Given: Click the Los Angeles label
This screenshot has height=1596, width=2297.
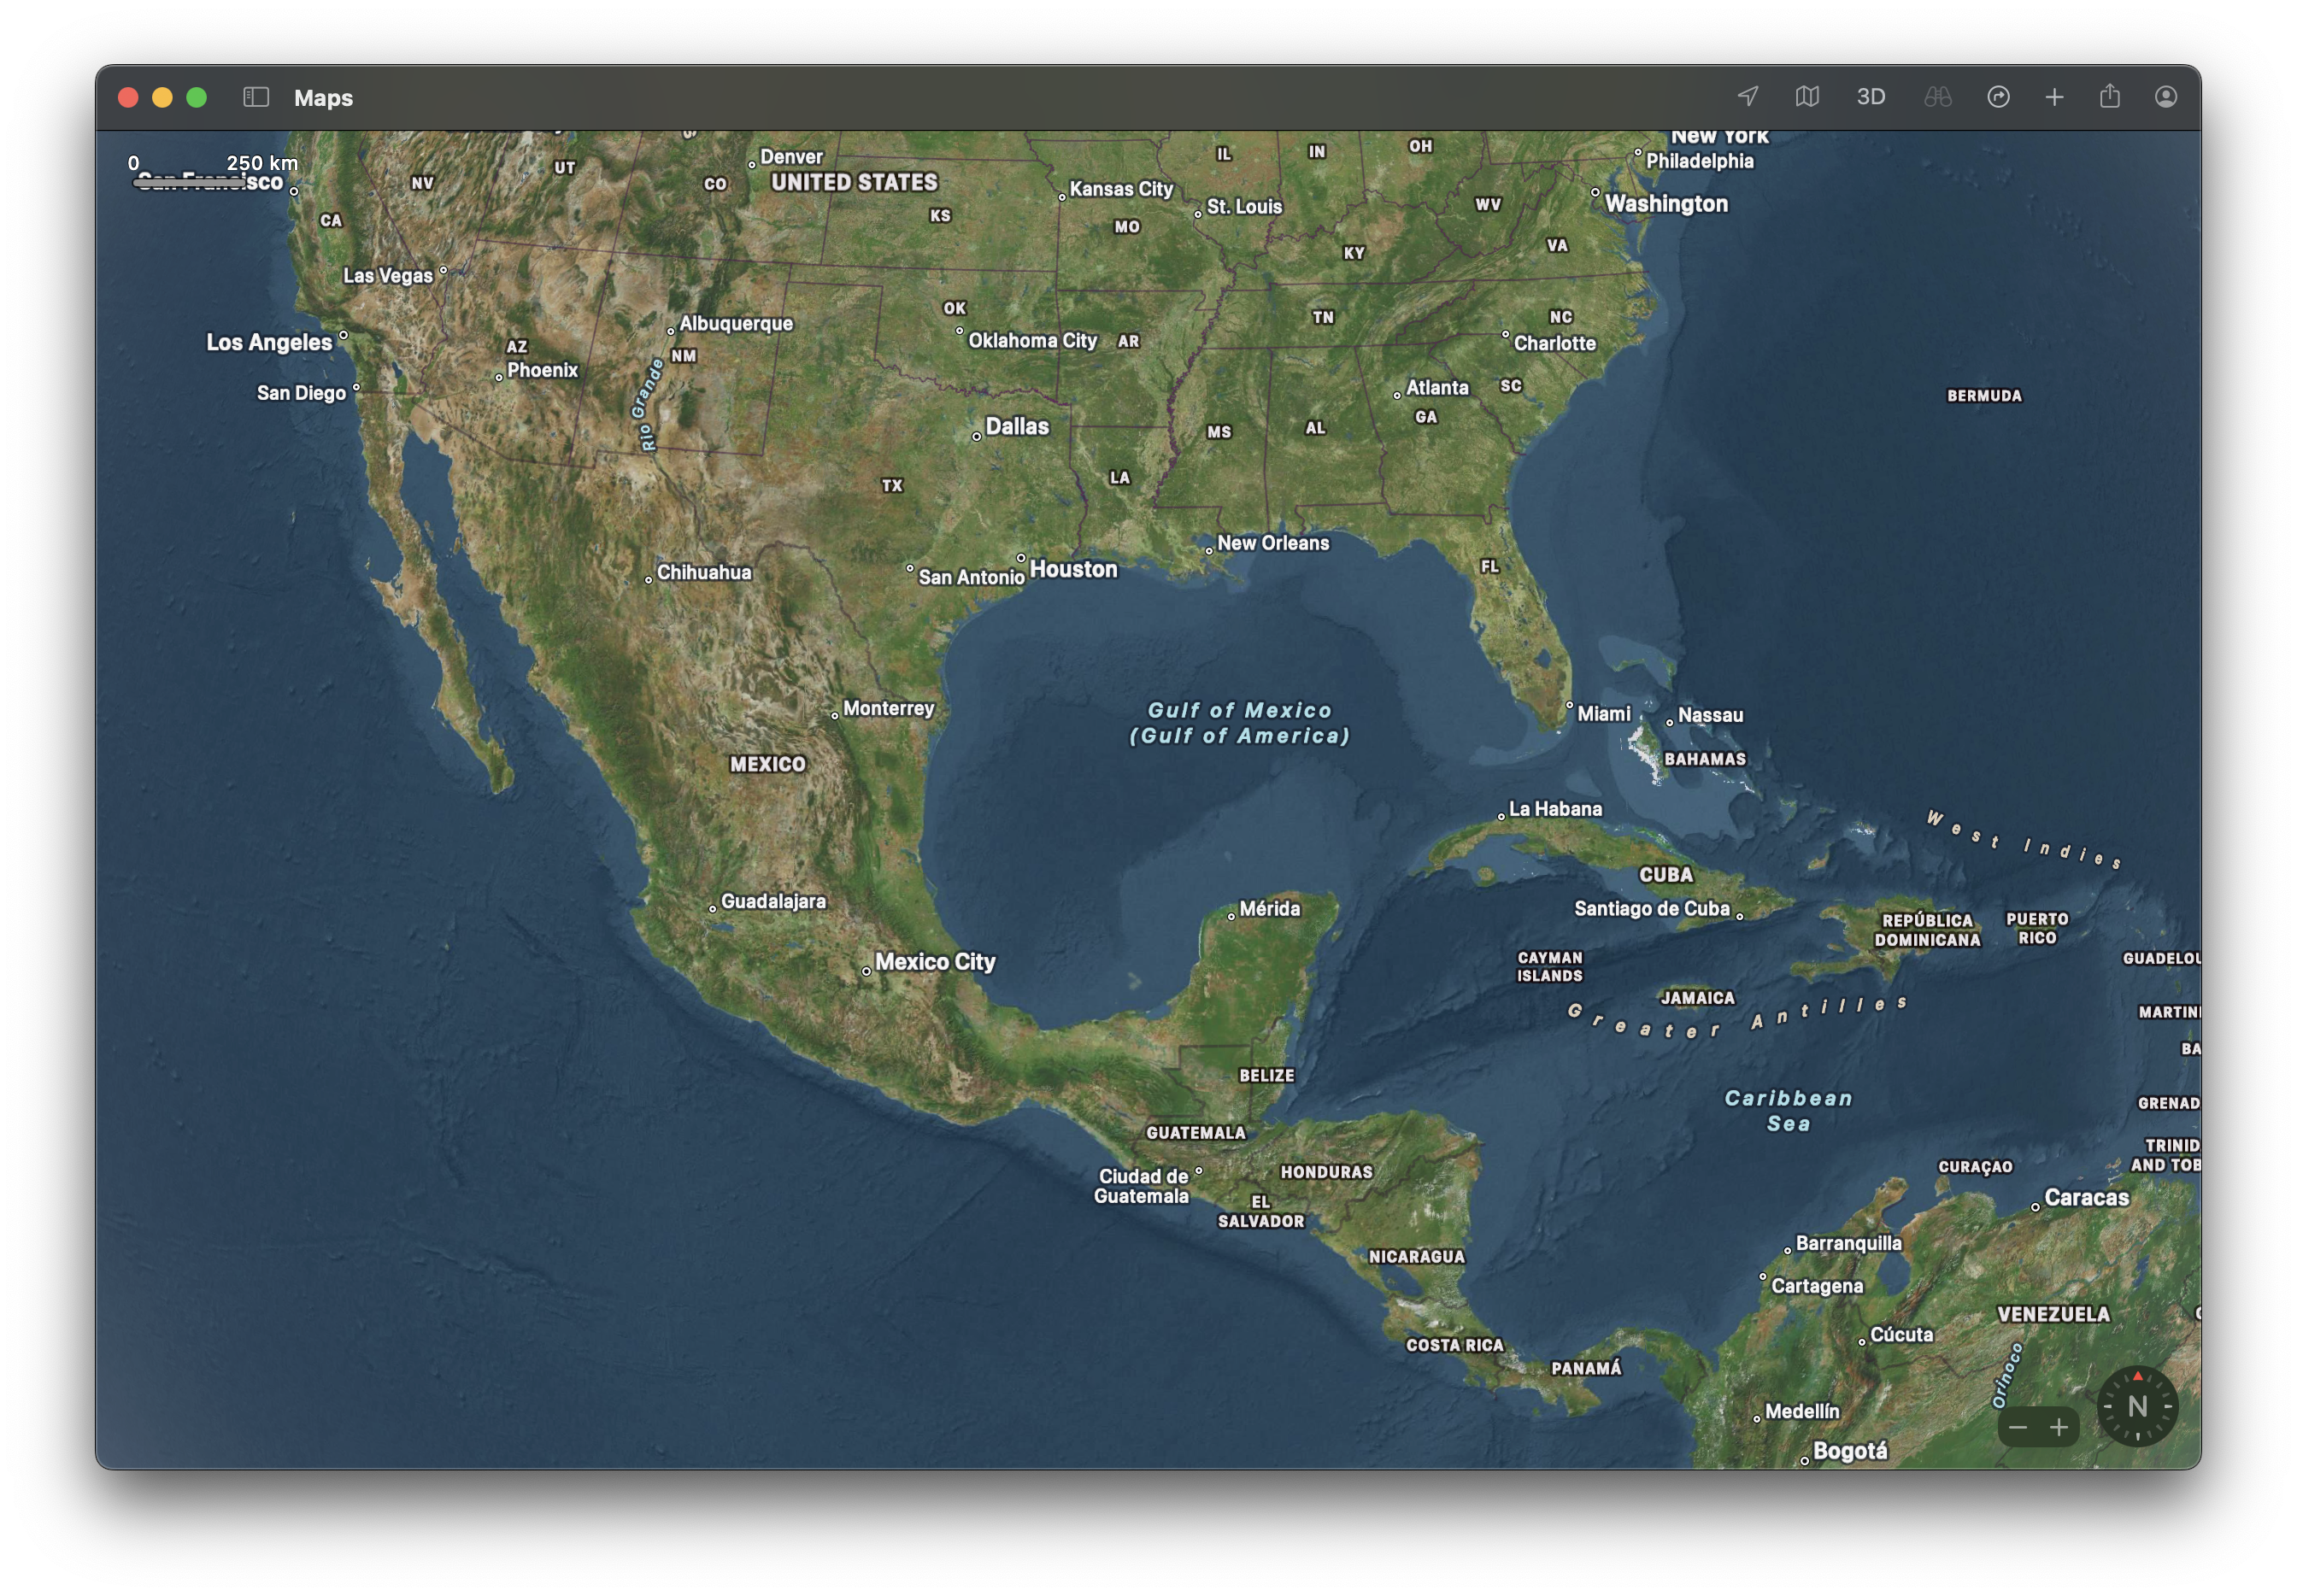Looking at the screenshot, I should click(269, 342).
